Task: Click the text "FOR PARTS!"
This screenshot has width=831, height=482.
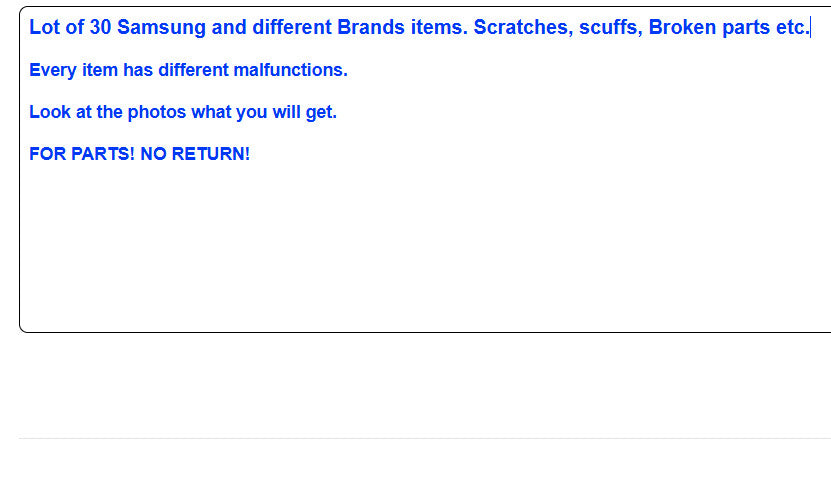Action: (82, 154)
